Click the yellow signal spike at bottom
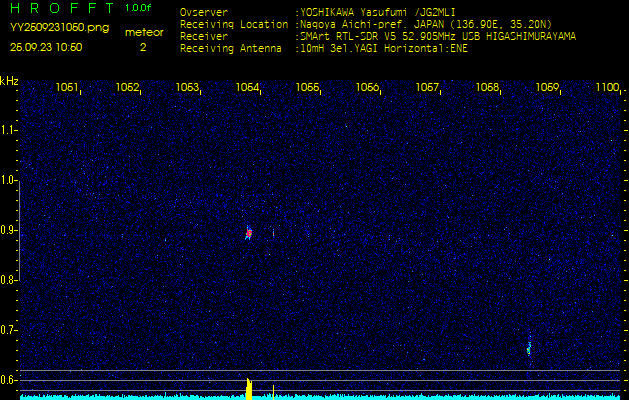This screenshot has width=629, height=400. pos(248,388)
